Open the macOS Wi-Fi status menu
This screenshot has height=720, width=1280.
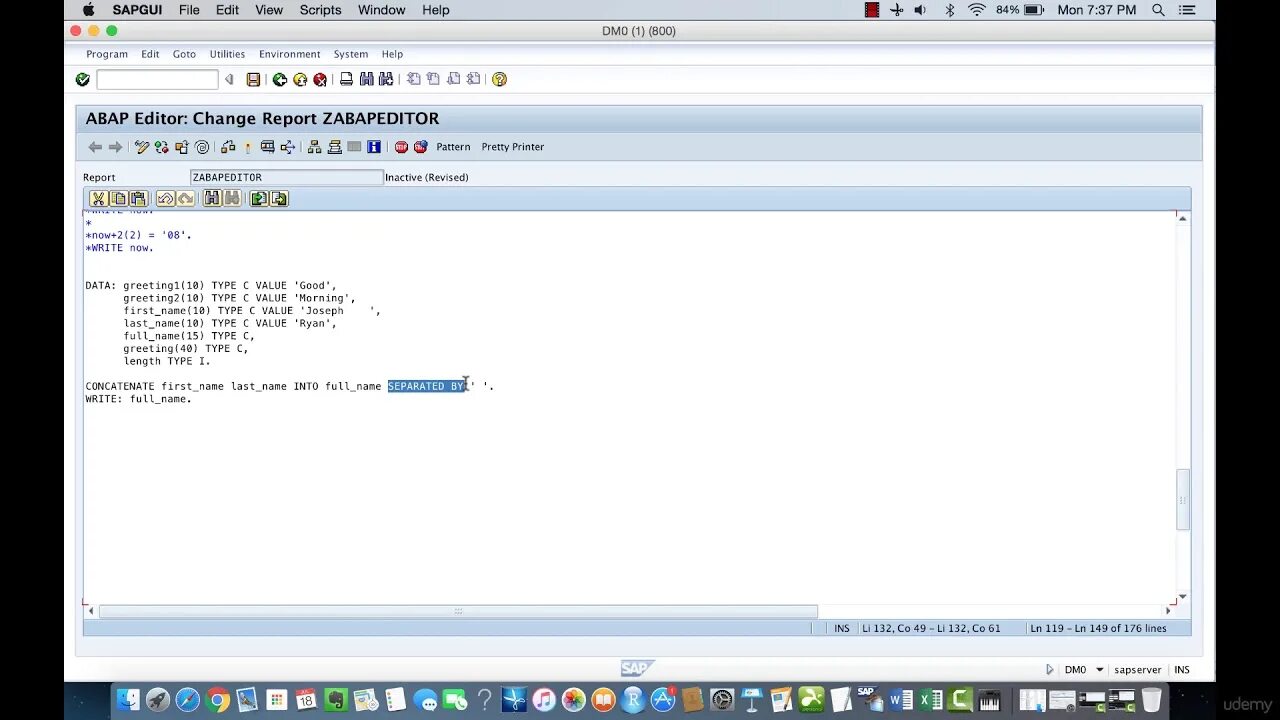coord(976,10)
